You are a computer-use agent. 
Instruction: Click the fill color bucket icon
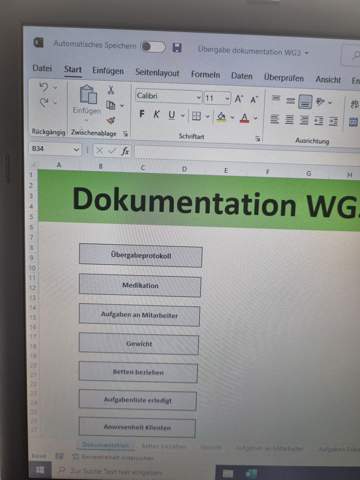(x=221, y=117)
